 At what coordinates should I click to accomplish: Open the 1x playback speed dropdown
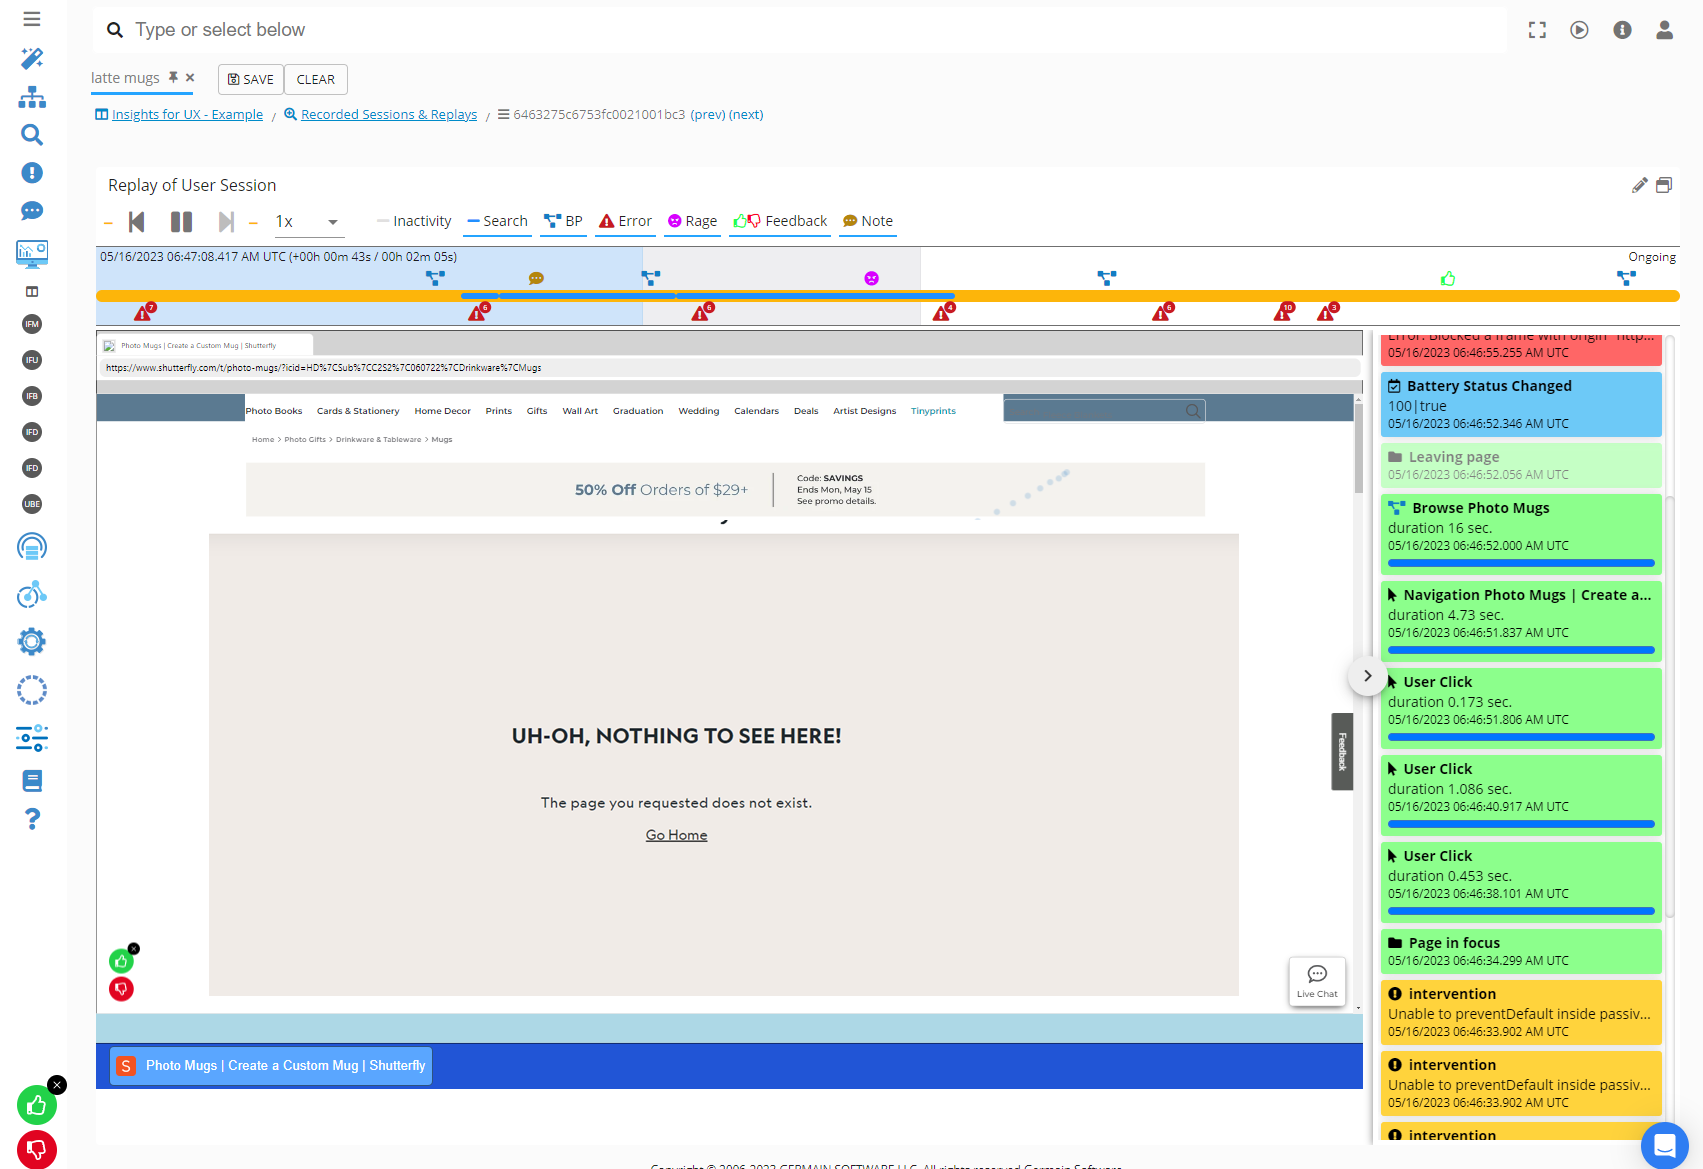pos(308,222)
